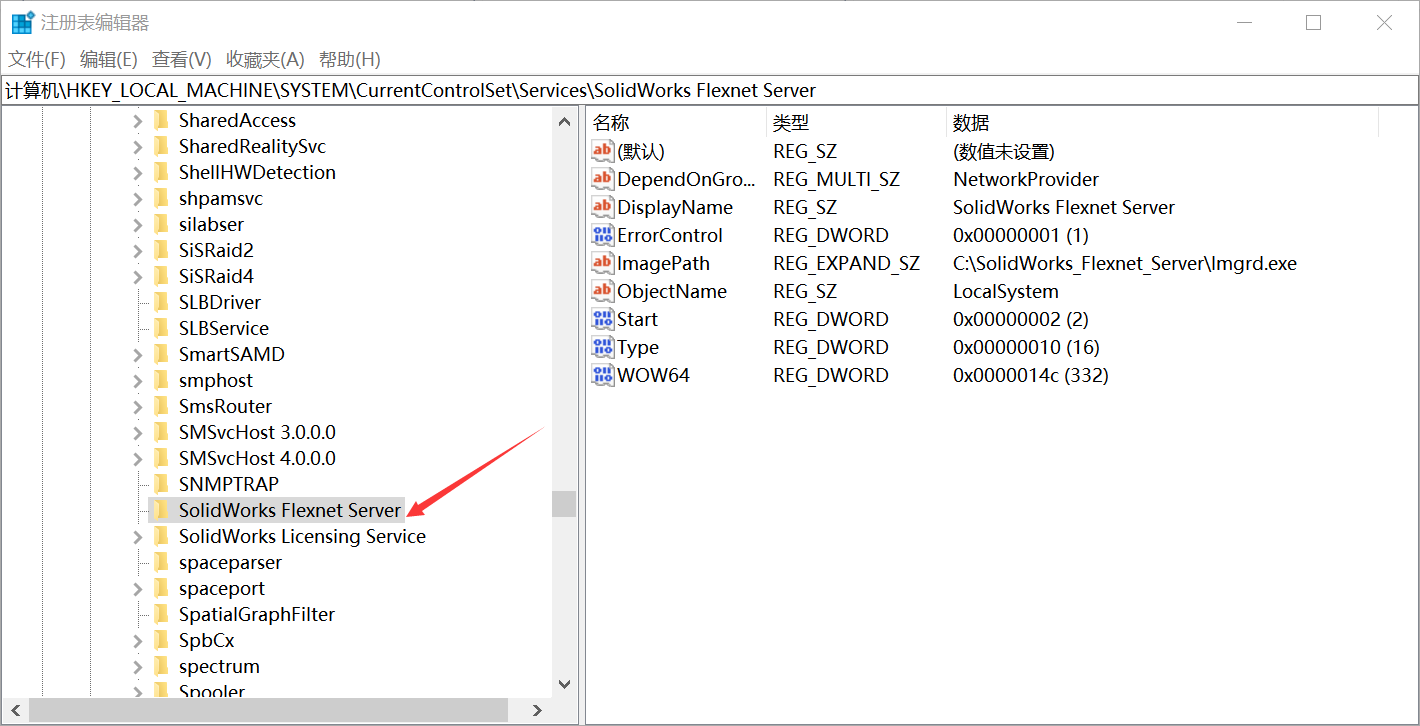Select the SMSvcHost 4.0.0.0 key
Viewport: 1420px width, 726px height.
point(257,459)
